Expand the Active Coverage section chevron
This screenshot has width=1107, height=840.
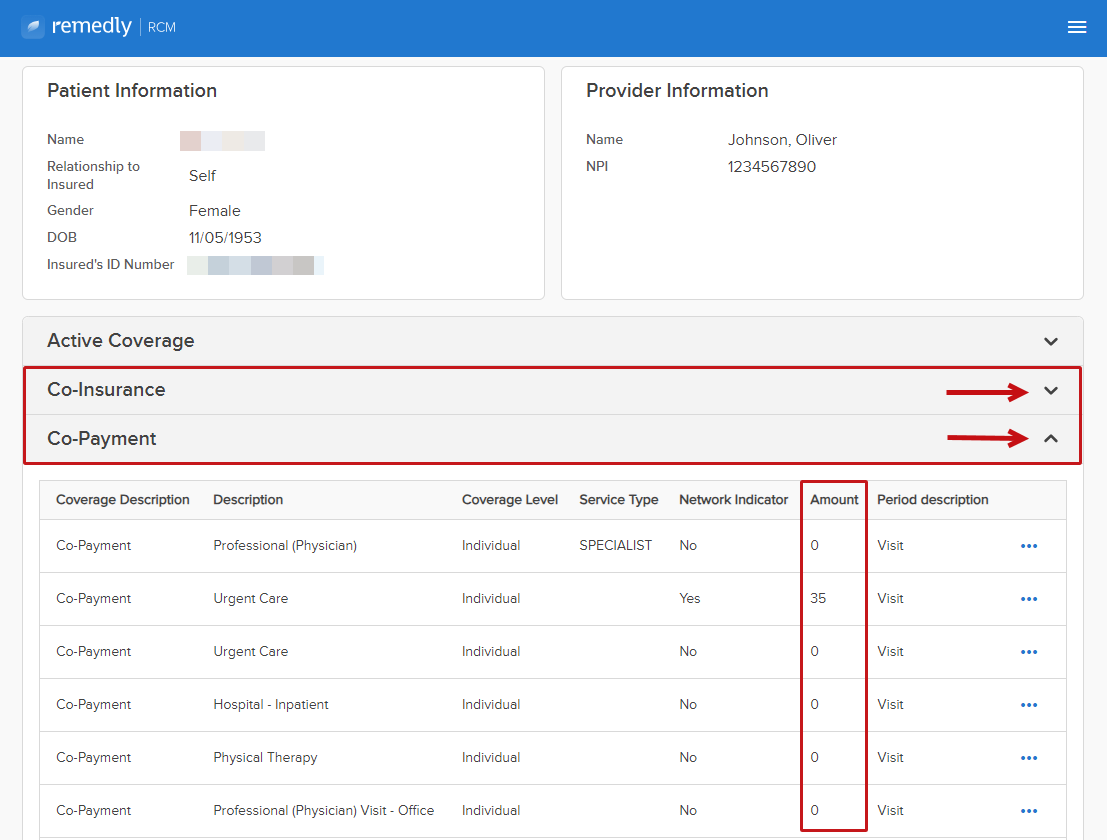(1051, 342)
